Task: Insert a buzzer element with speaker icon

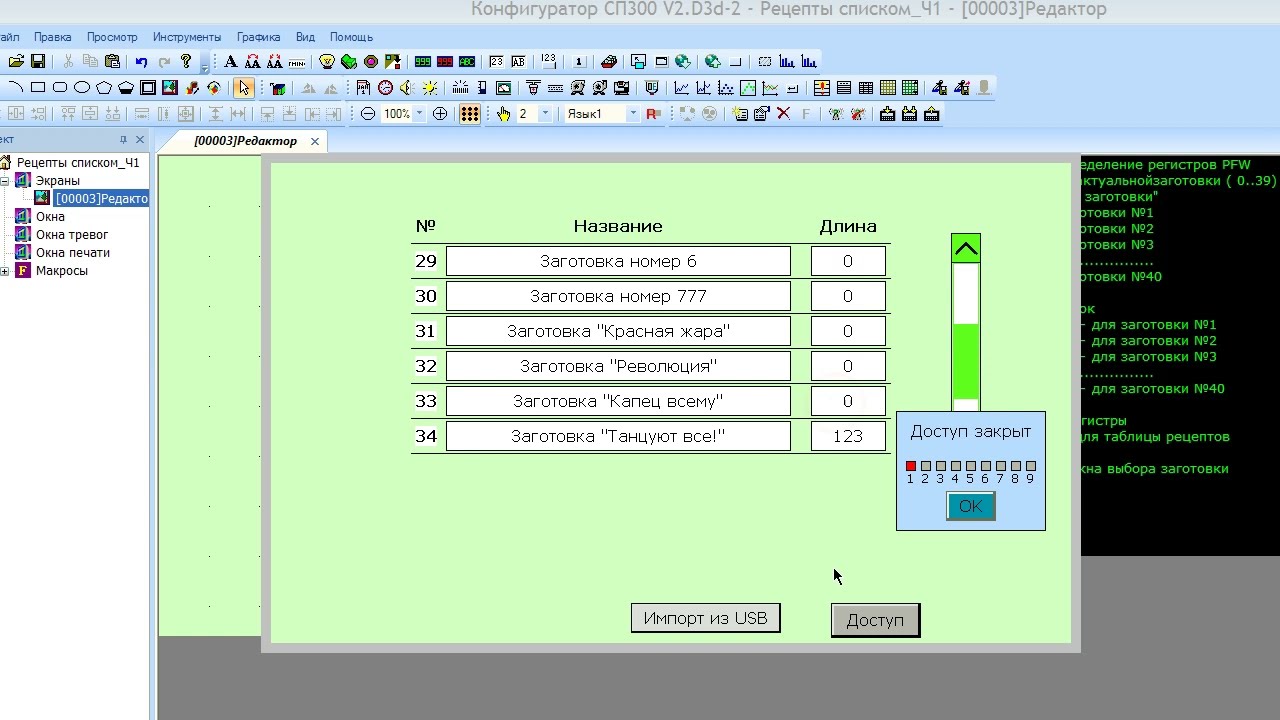Action: point(407,88)
